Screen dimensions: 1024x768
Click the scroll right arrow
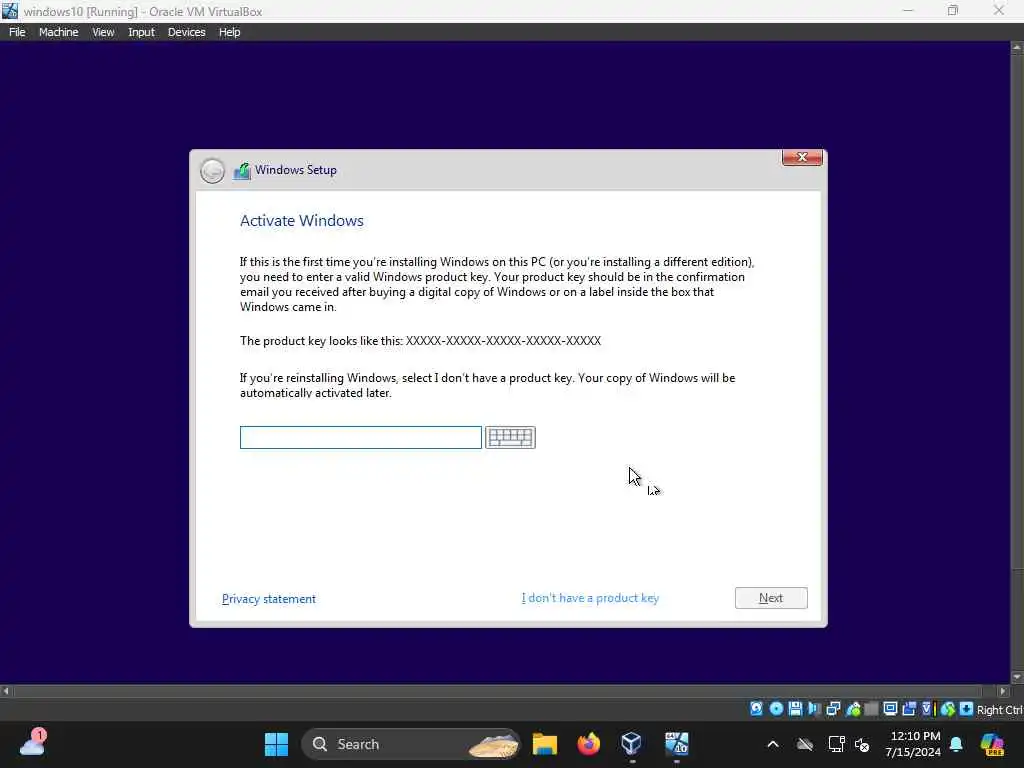1004,691
